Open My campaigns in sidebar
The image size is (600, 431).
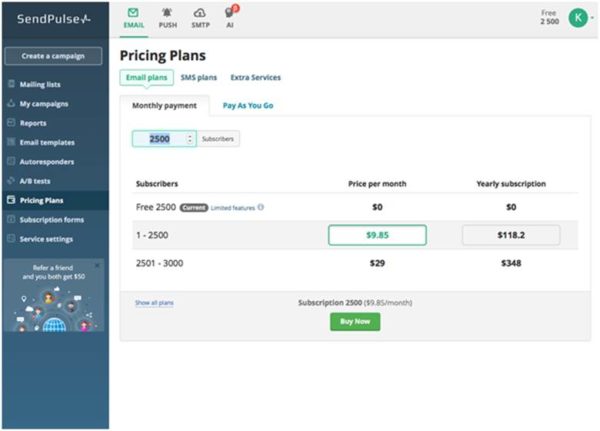[44, 104]
